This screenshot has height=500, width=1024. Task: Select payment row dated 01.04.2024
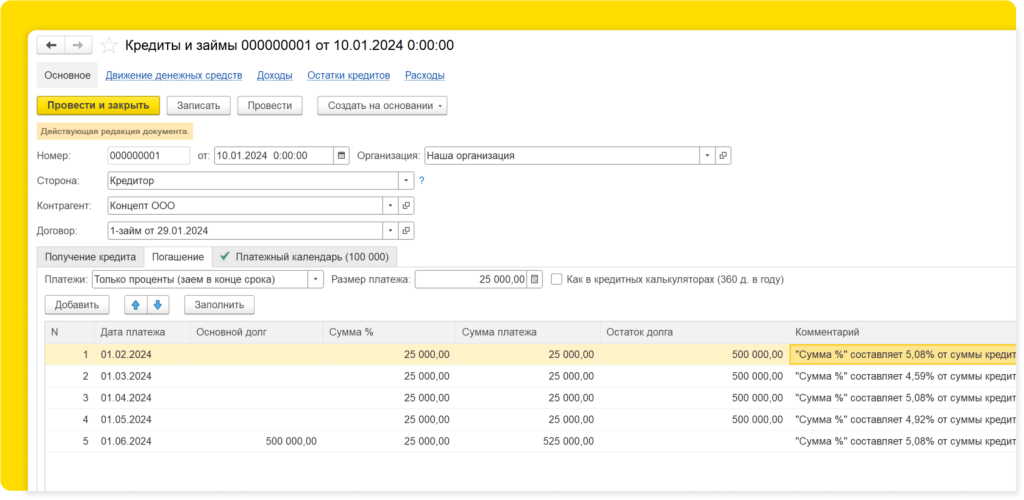point(531,398)
